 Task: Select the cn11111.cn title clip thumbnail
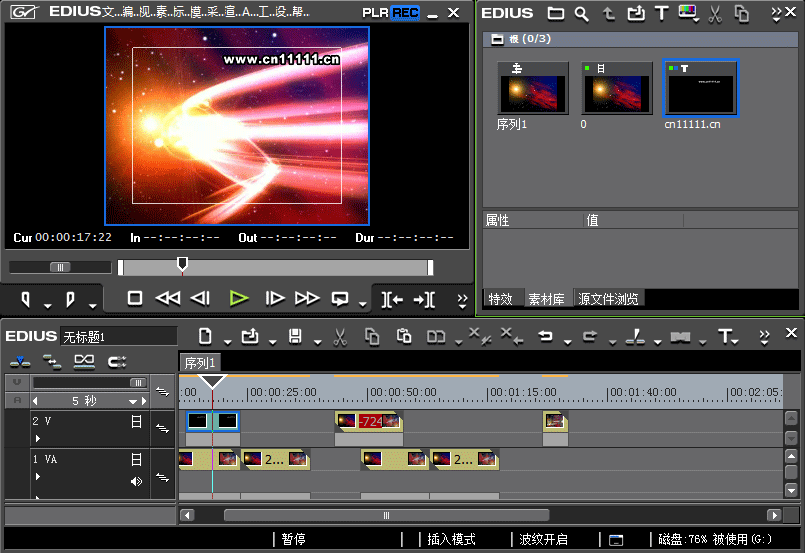click(701, 88)
